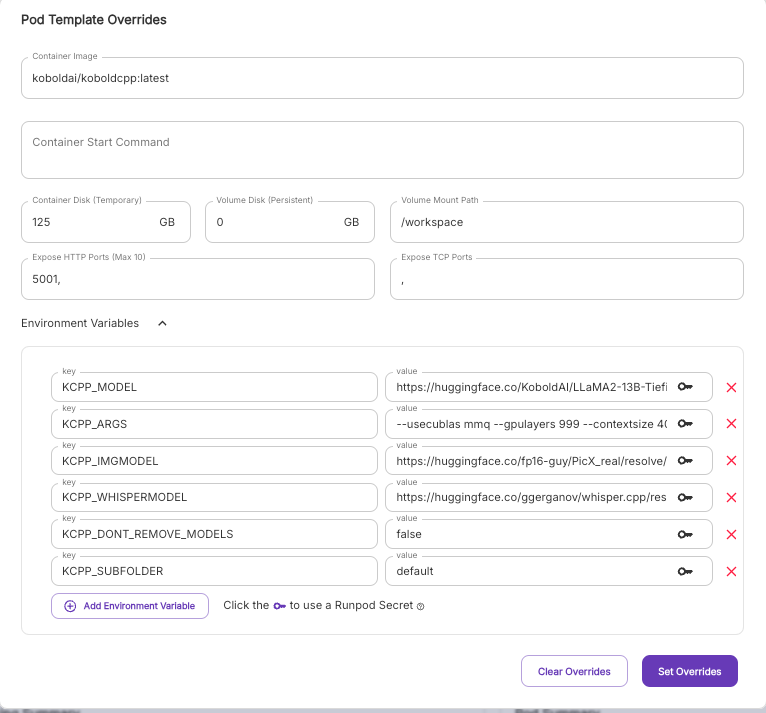The height and width of the screenshot is (713, 766).
Task: Click the Container Disk size field
Action: click(90, 222)
